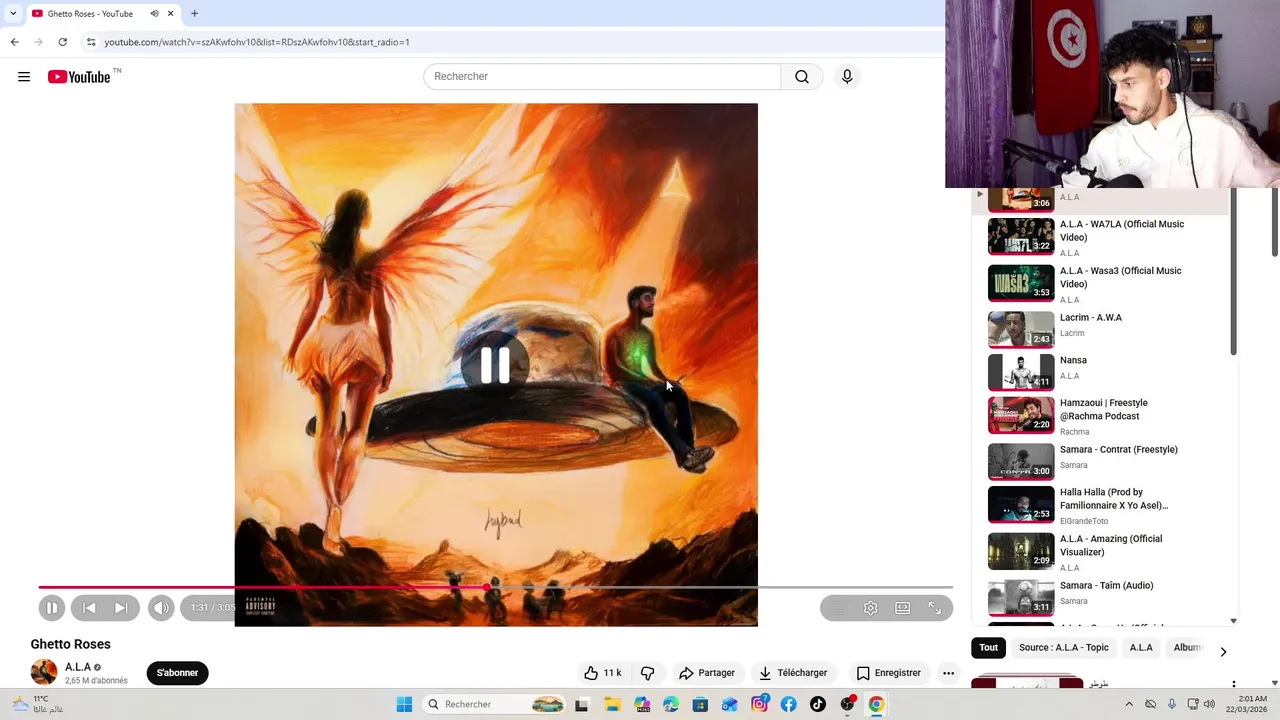Open File Explorer from the taskbar

[612, 705]
